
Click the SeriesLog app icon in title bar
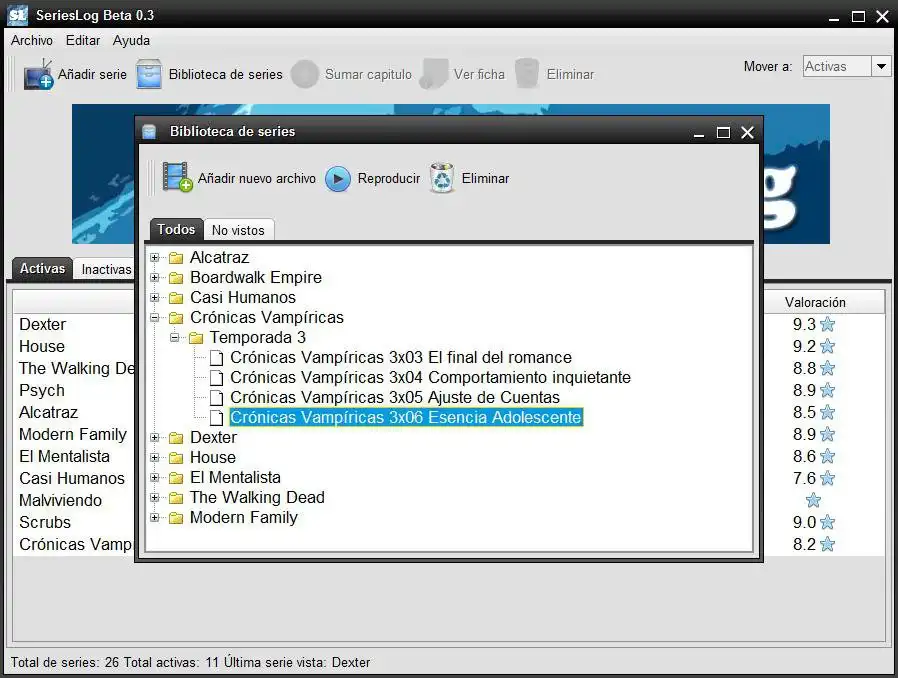(18, 15)
